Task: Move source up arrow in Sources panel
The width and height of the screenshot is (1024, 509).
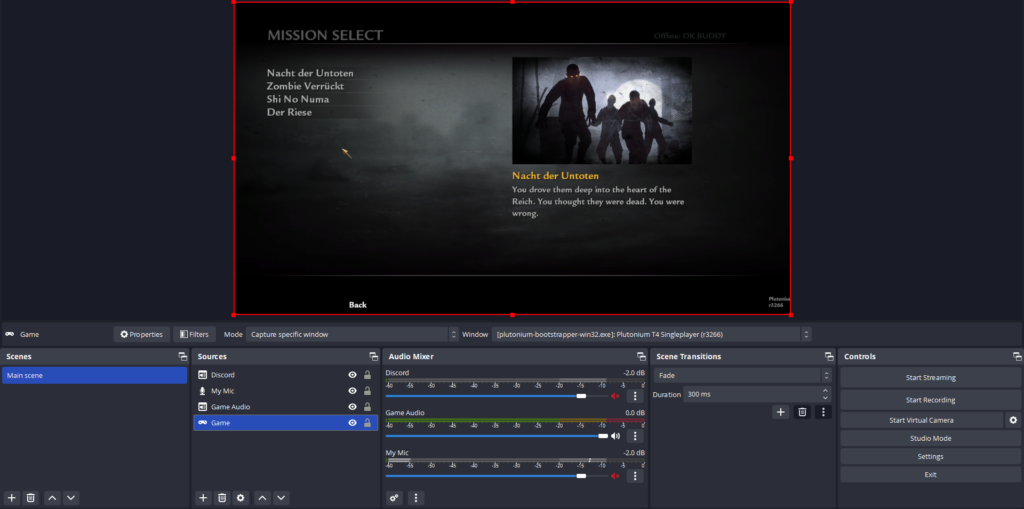Action: tap(263, 498)
